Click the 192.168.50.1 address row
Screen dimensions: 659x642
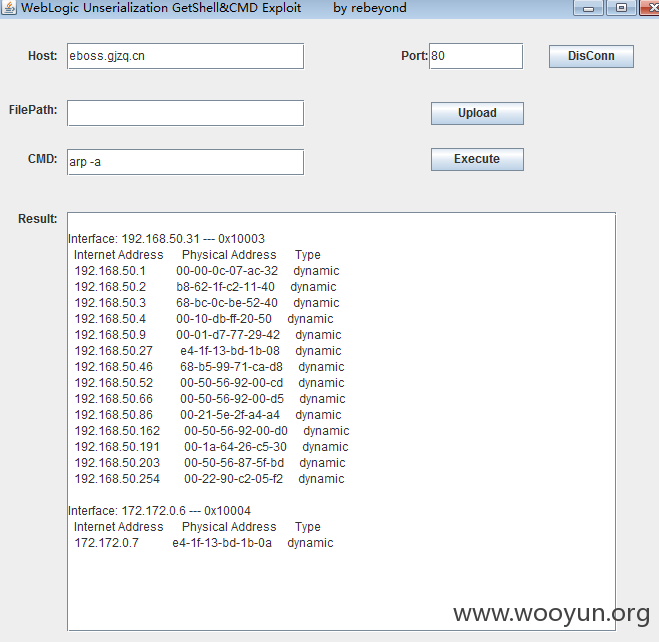(207, 271)
